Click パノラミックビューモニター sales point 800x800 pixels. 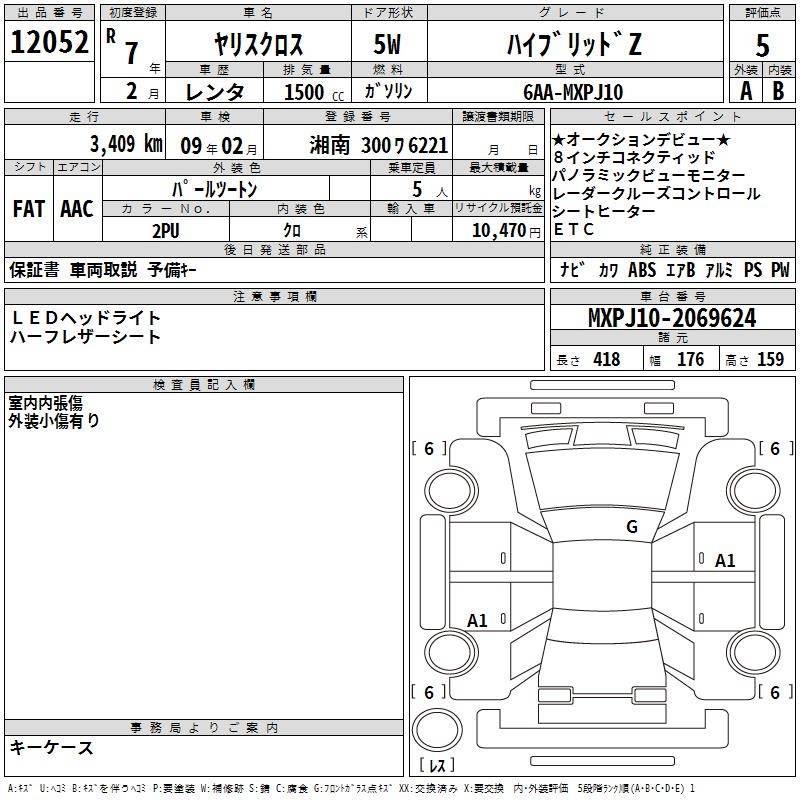(649, 176)
